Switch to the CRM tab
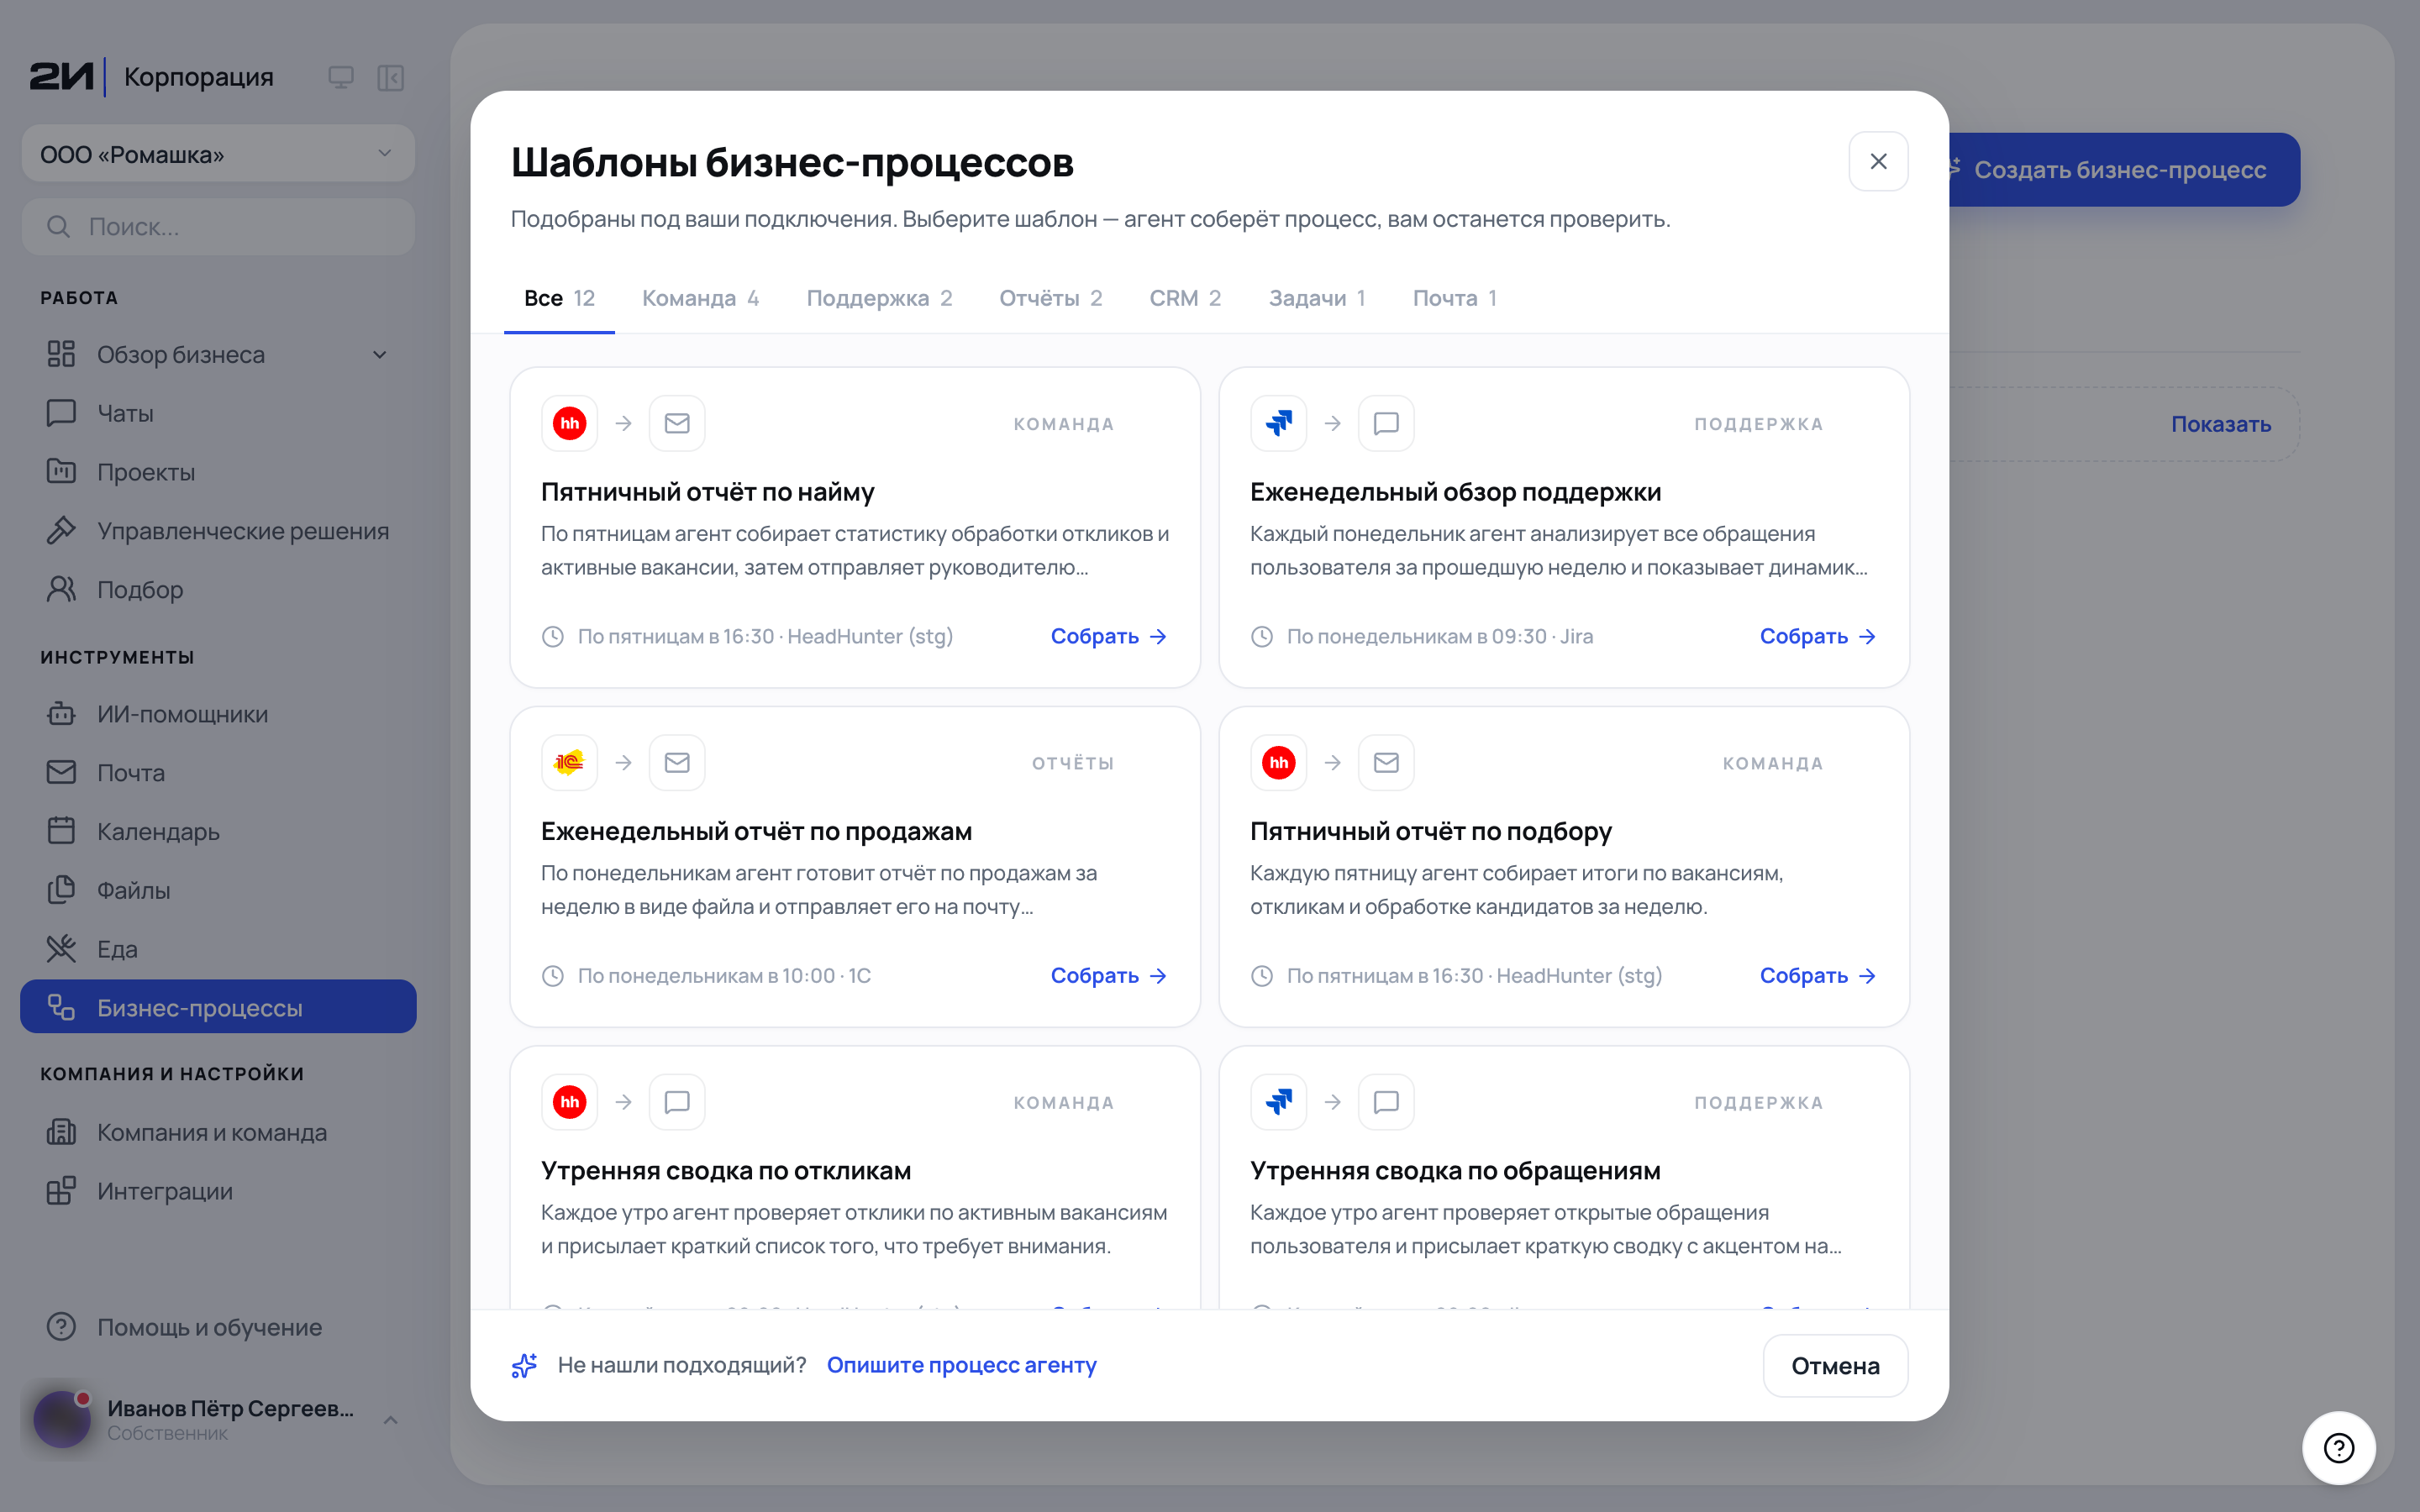Viewport: 2420px width, 1512px height. 1185,298
